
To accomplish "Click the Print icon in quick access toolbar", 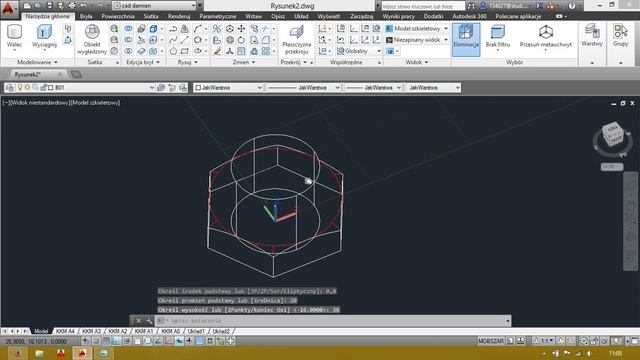I will [72, 6].
